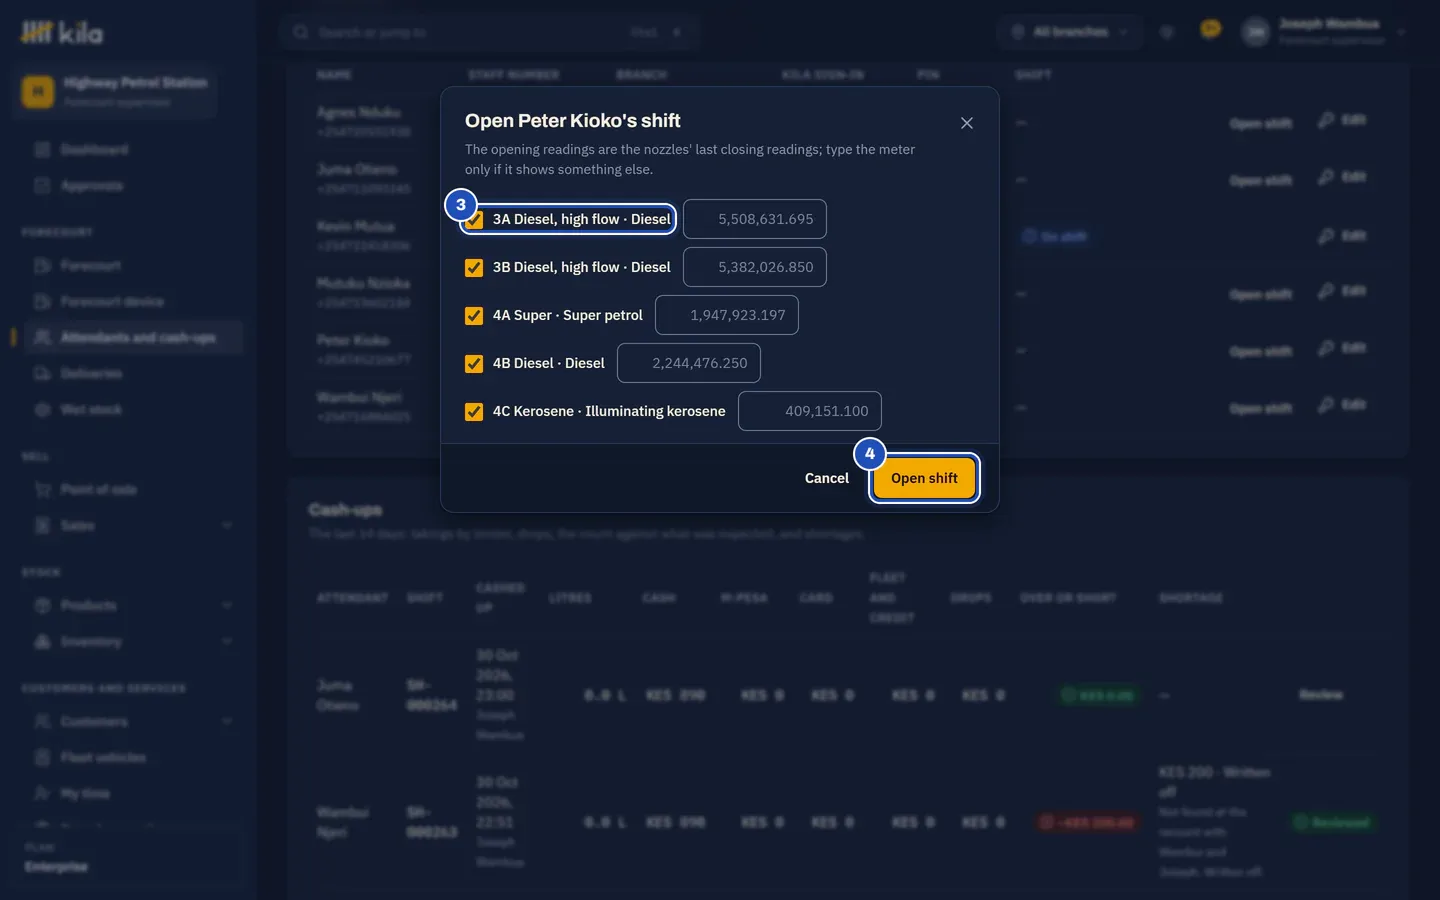1440x900 pixels.
Task: Select the dialog title "Open Peter Kioko's shift"
Action: [573, 121]
